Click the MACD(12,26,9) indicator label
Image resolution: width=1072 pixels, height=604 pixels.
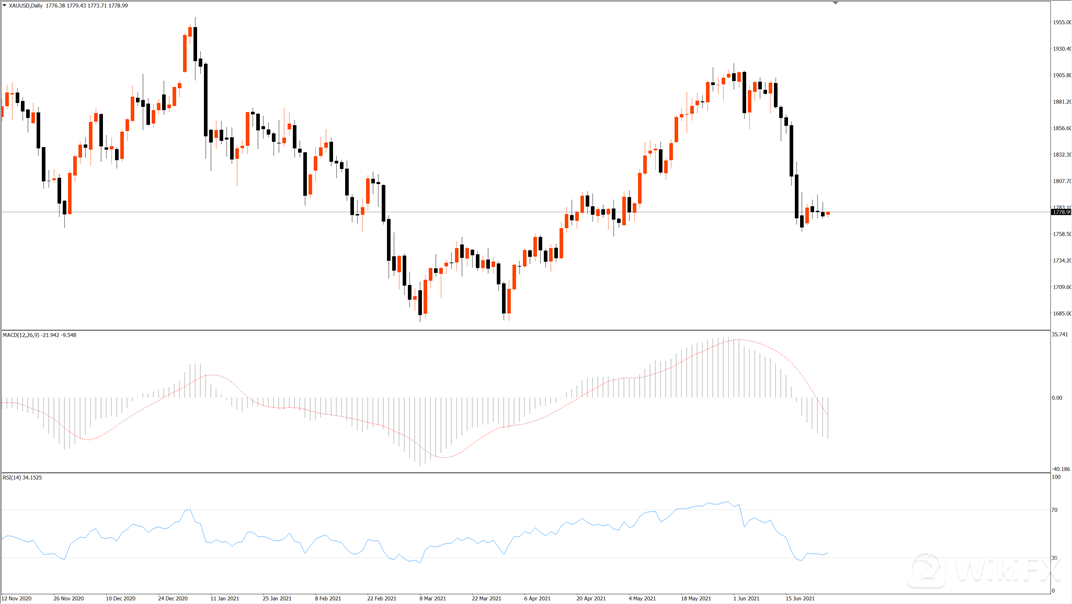click(26, 335)
